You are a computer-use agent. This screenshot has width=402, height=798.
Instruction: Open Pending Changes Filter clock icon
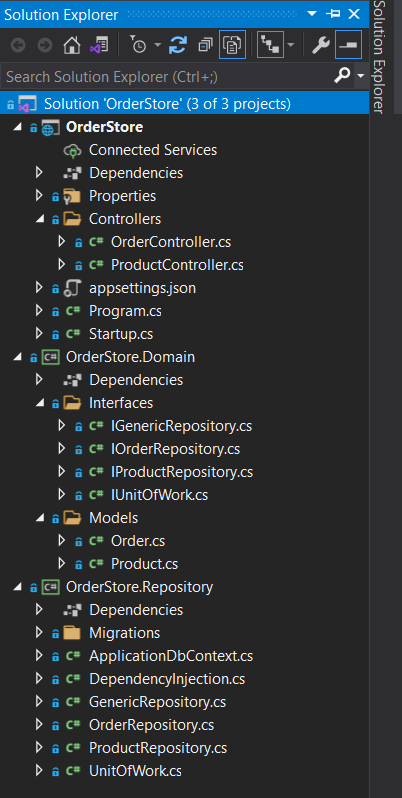[x=138, y=46]
